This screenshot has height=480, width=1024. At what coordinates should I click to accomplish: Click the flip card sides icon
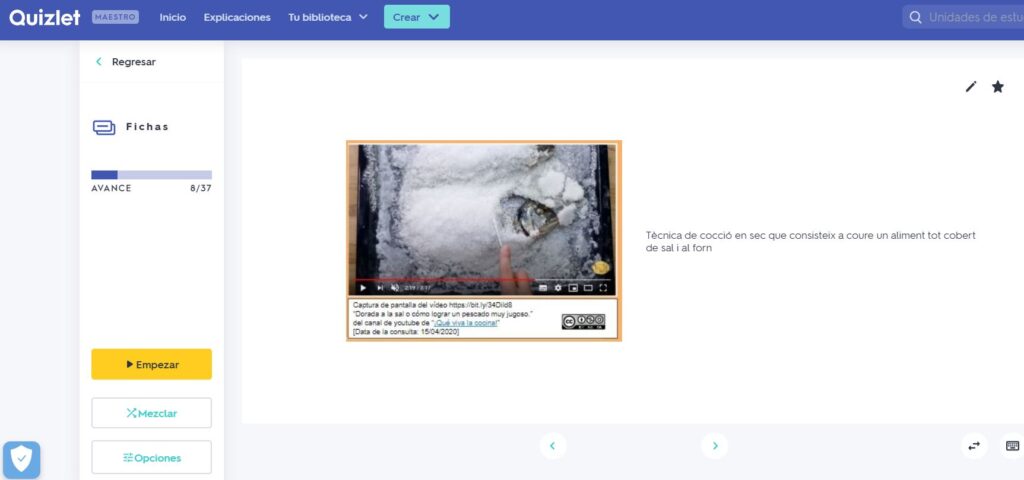click(974, 446)
